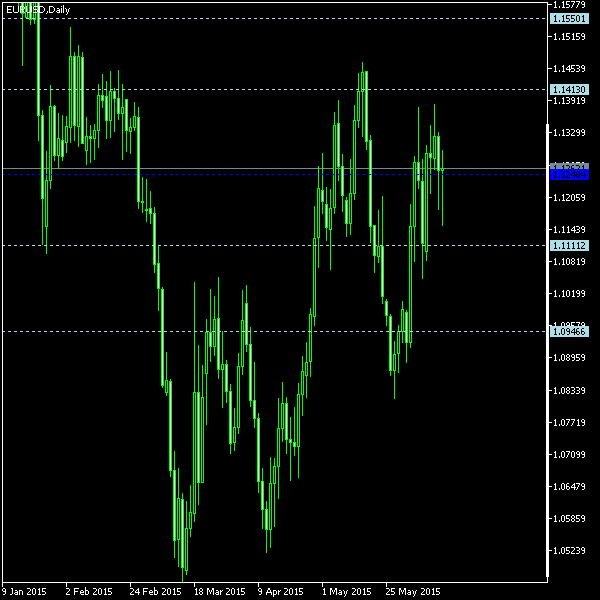Viewport: 600px width, 600px height.
Task: Click the 9 Apr 2015 date label
Action: [x=280, y=592]
